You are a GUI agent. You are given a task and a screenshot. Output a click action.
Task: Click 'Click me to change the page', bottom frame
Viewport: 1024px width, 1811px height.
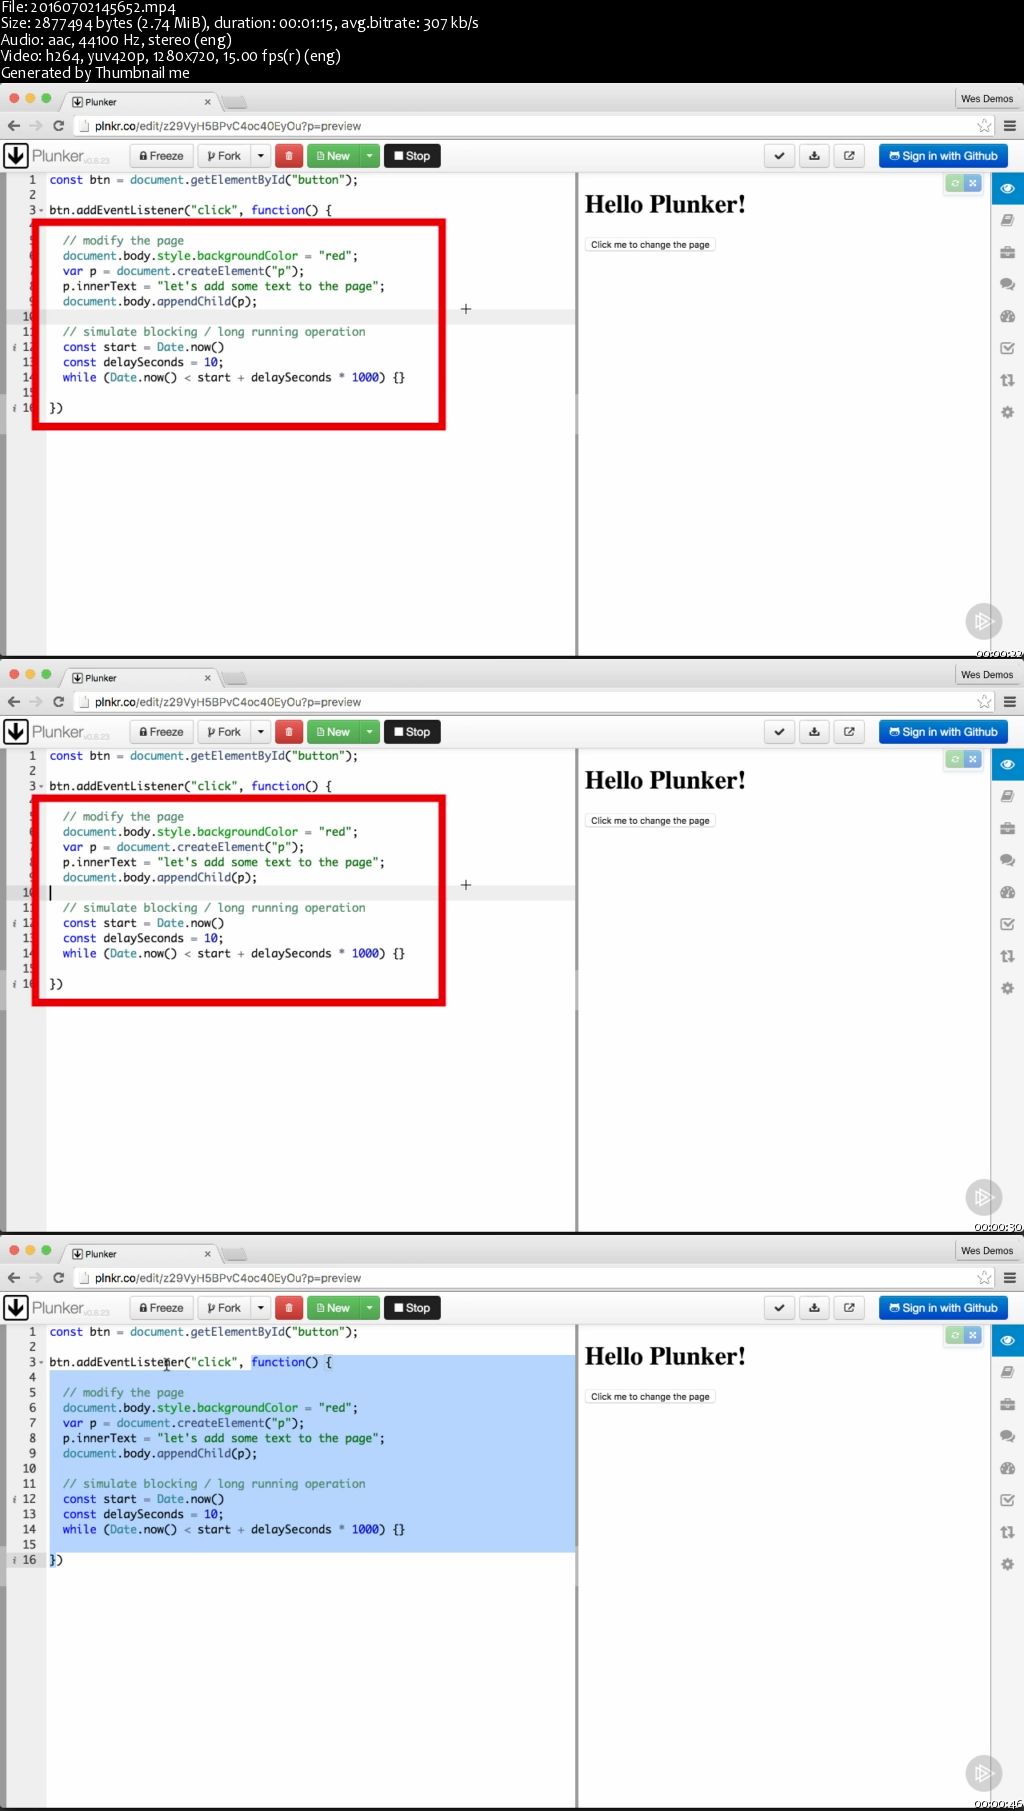click(650, 1397)
